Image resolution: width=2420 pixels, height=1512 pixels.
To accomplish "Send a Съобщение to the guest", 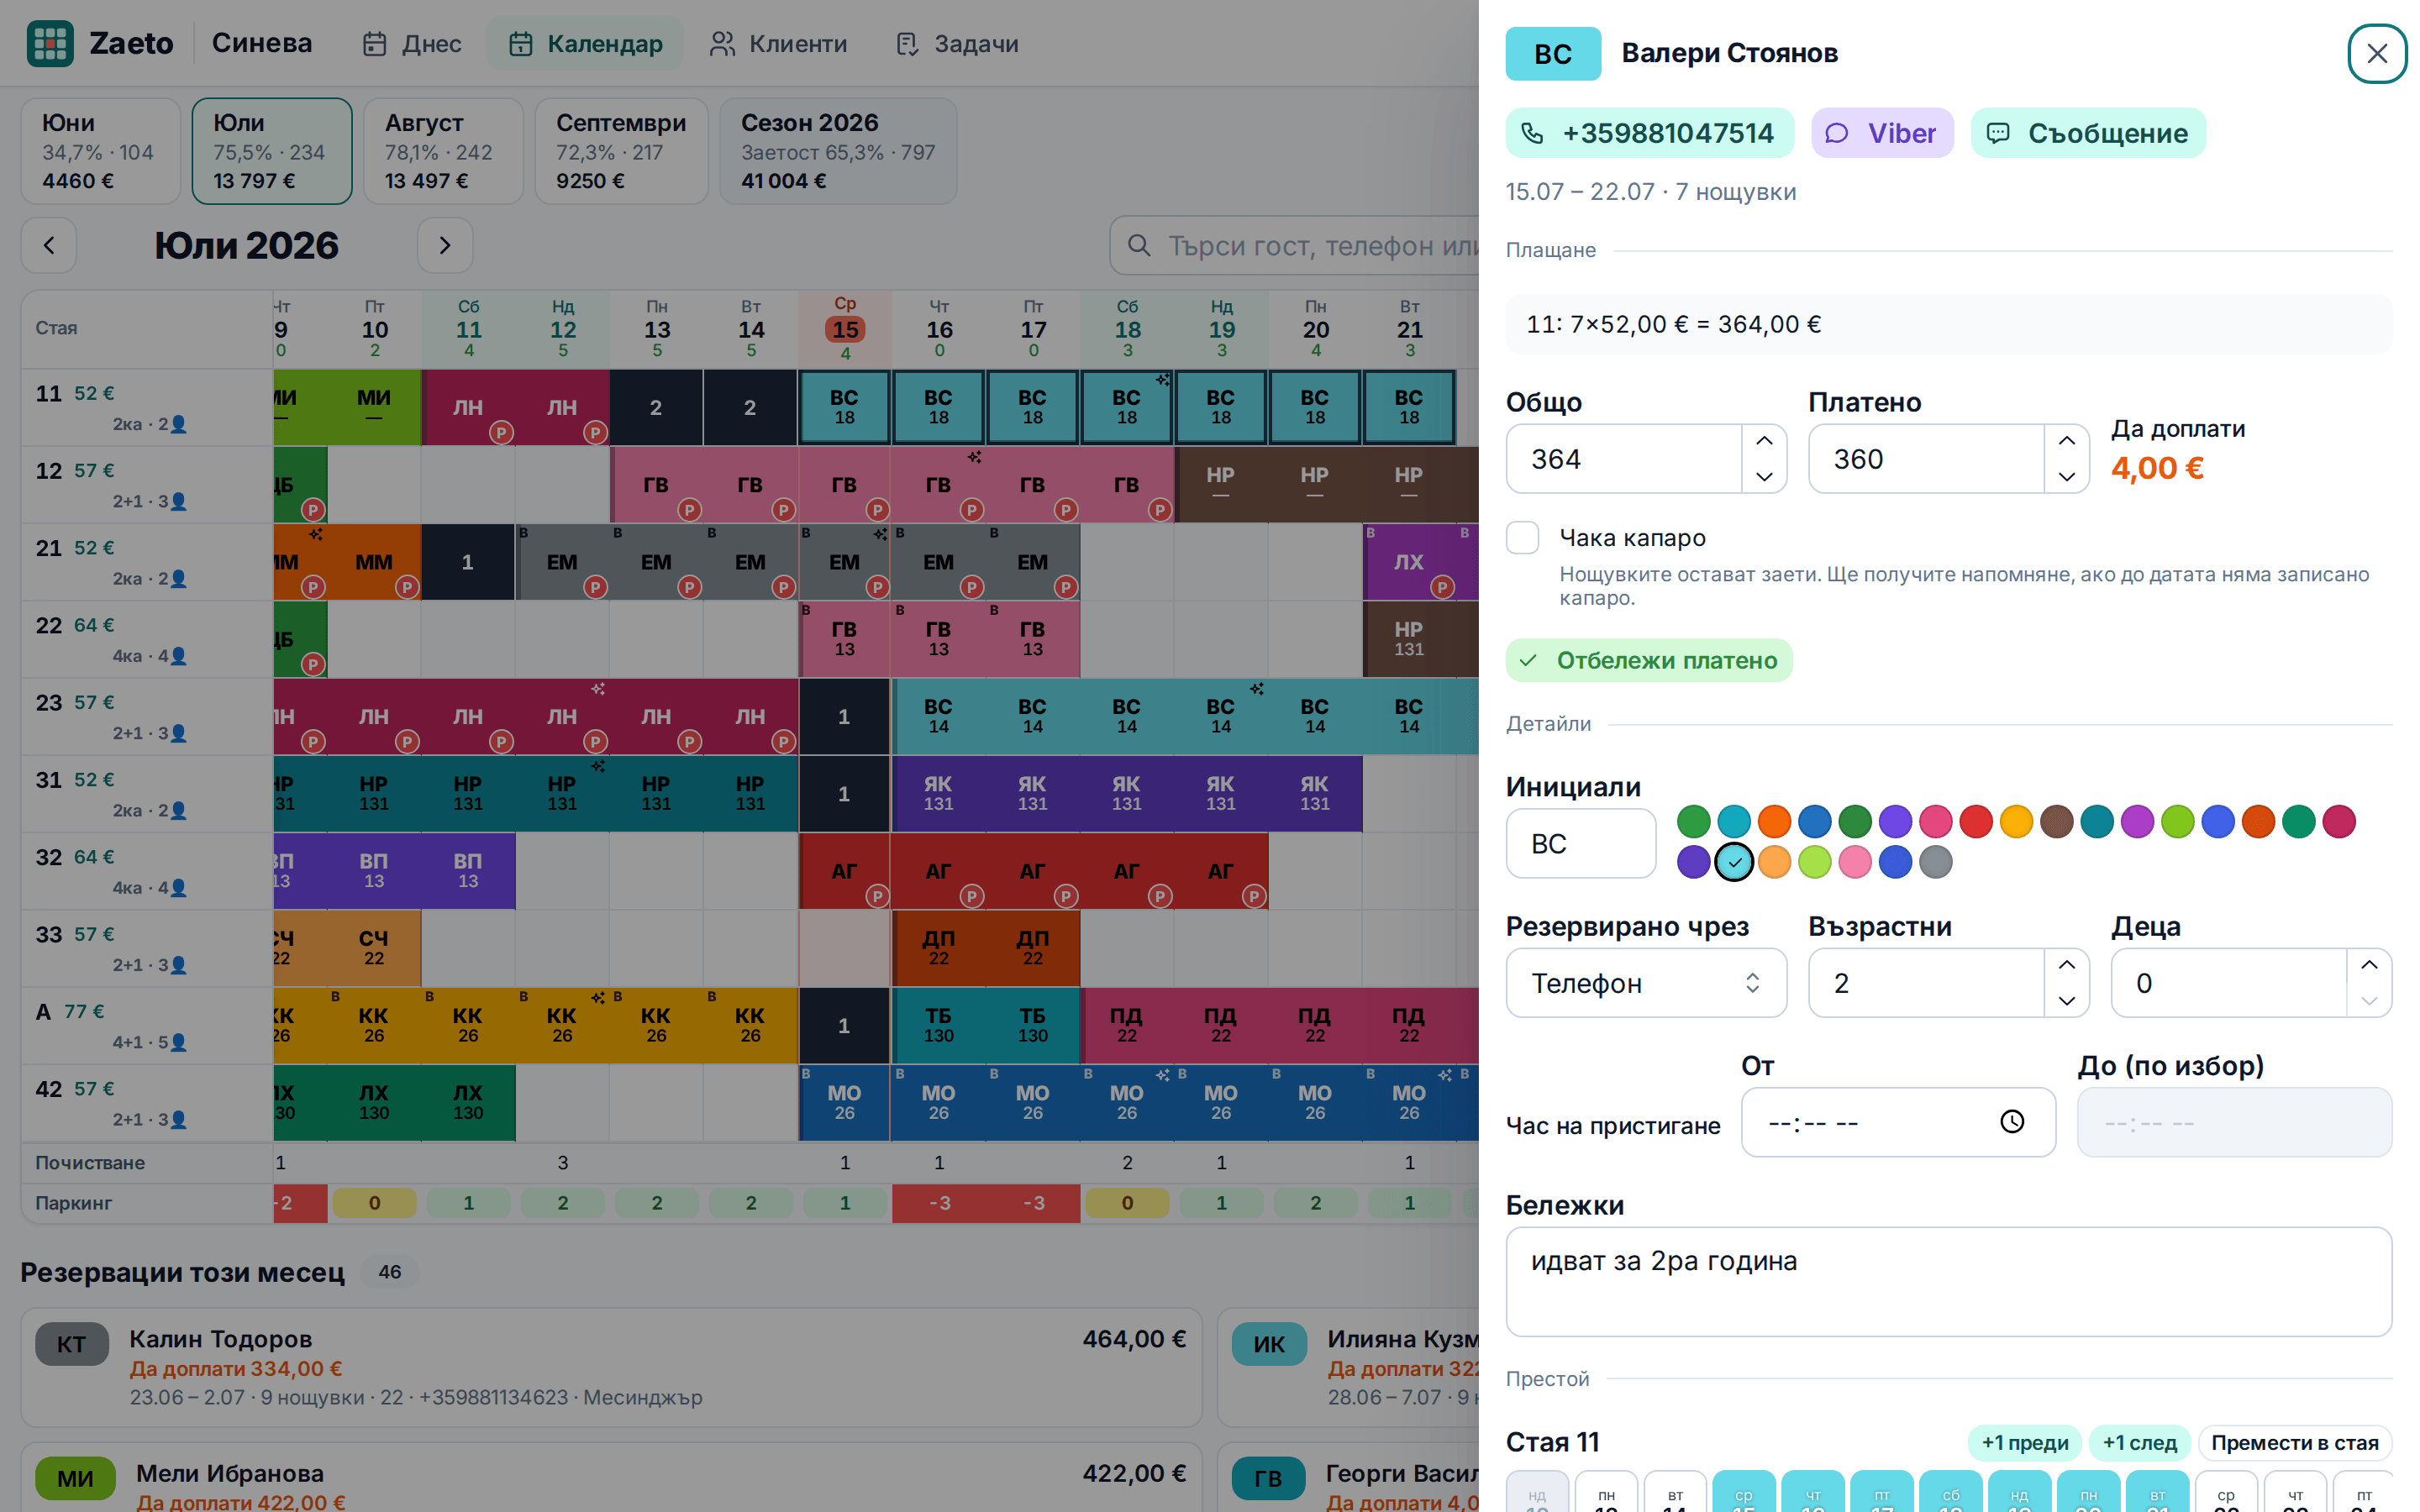I will click(2088, 133).
